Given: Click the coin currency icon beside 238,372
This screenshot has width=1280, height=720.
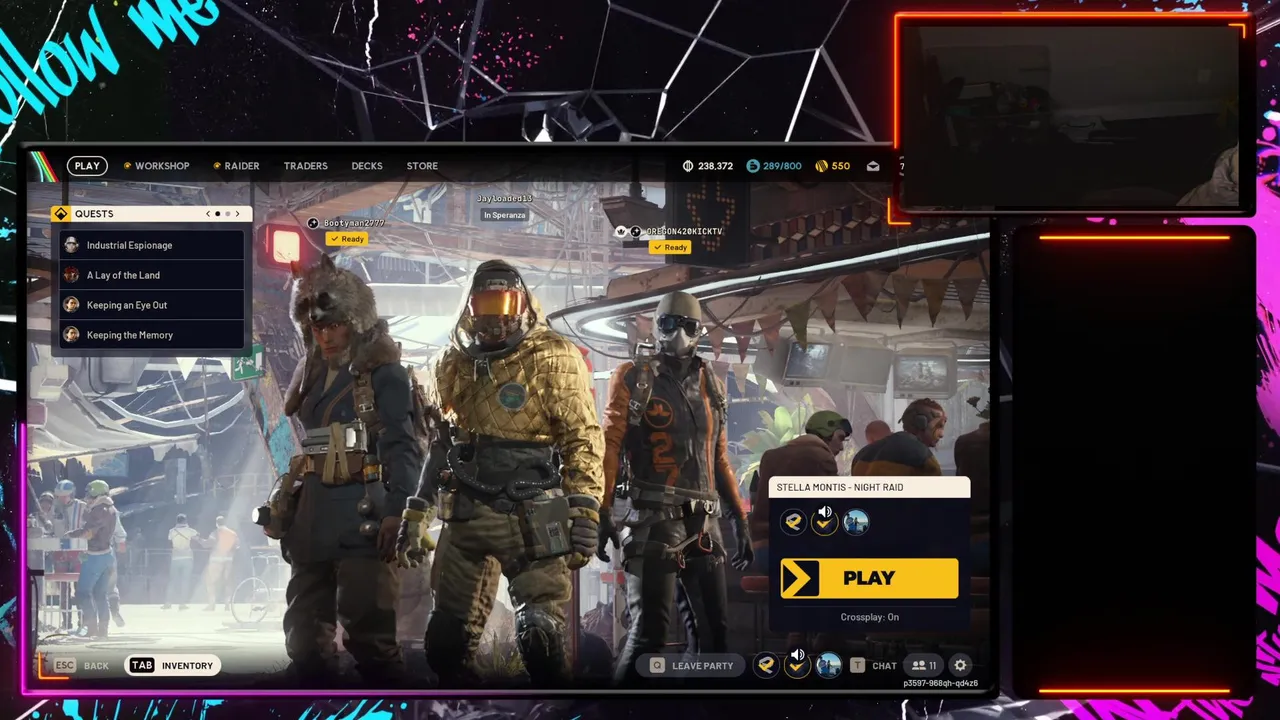Looking at the screenshot, I should 688,166.
